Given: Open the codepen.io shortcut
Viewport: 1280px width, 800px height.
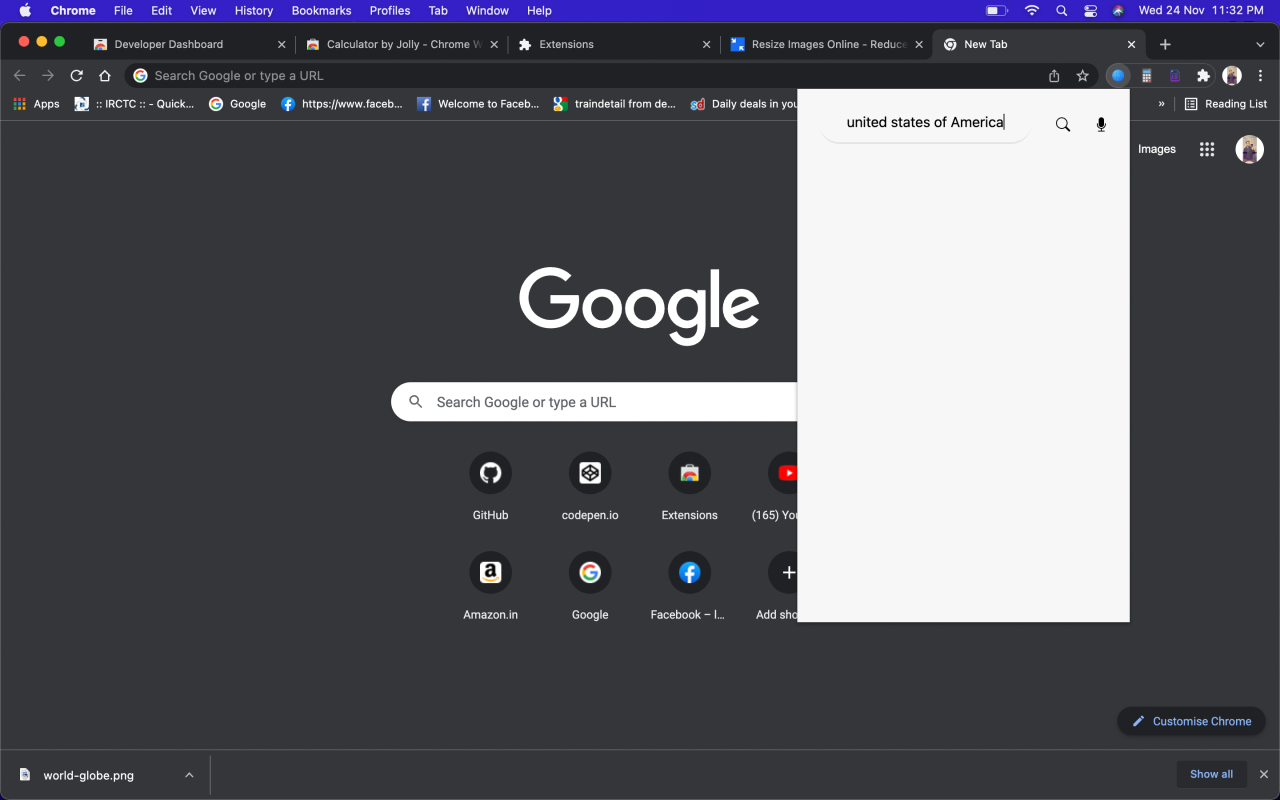Looking at the screenshot, I should tap(590, 487).
